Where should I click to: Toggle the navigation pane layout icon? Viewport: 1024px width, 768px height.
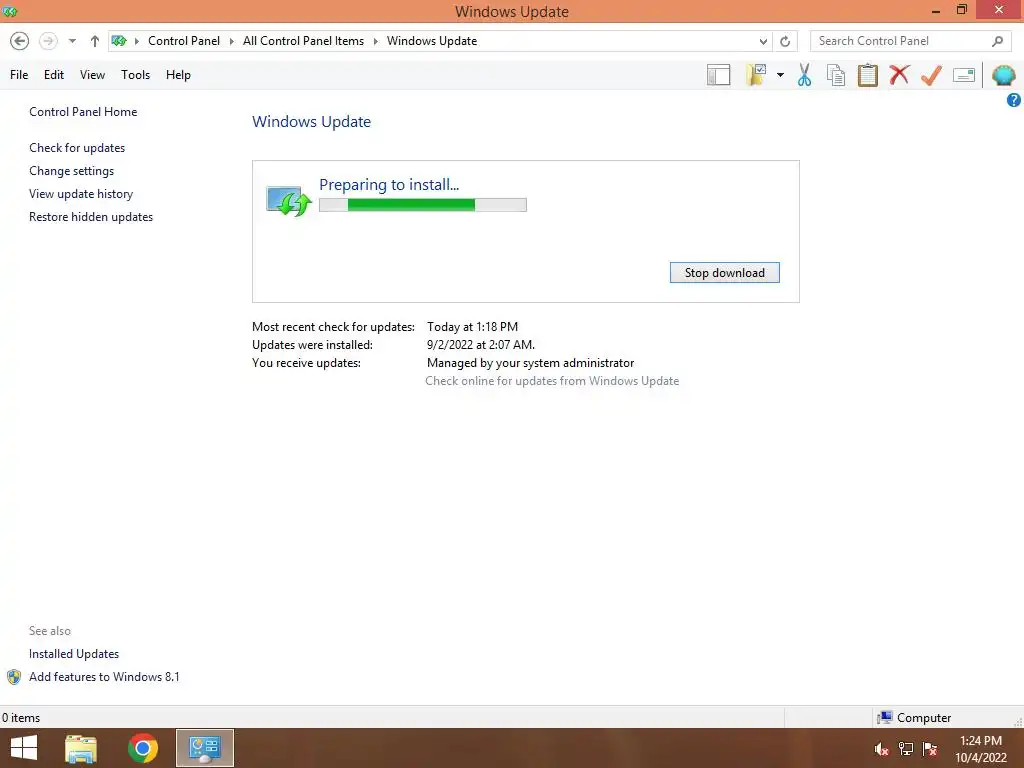point(718,75)
